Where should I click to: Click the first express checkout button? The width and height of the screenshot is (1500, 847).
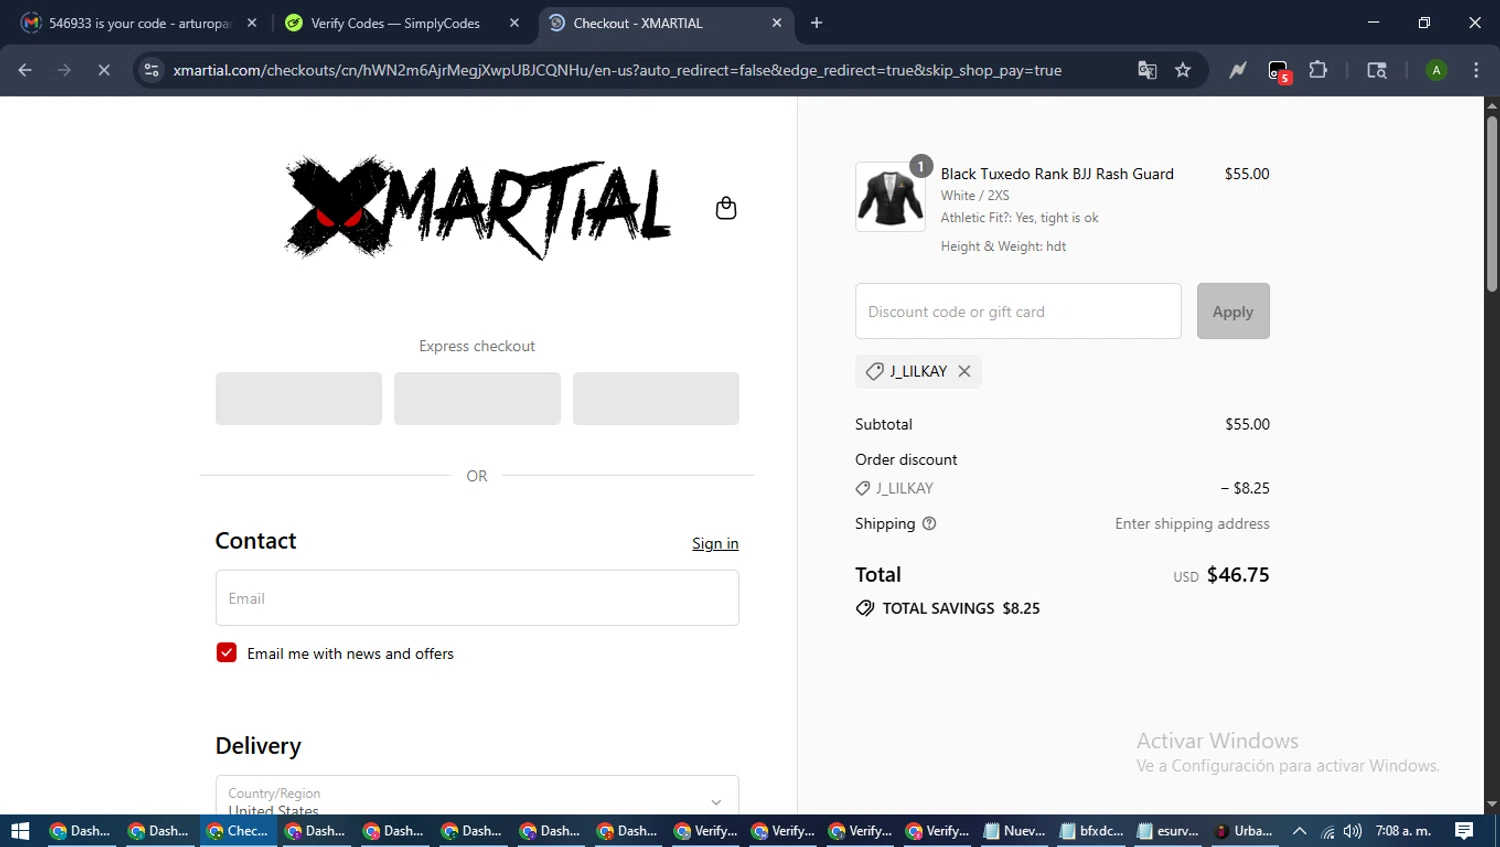pos(298,399)
